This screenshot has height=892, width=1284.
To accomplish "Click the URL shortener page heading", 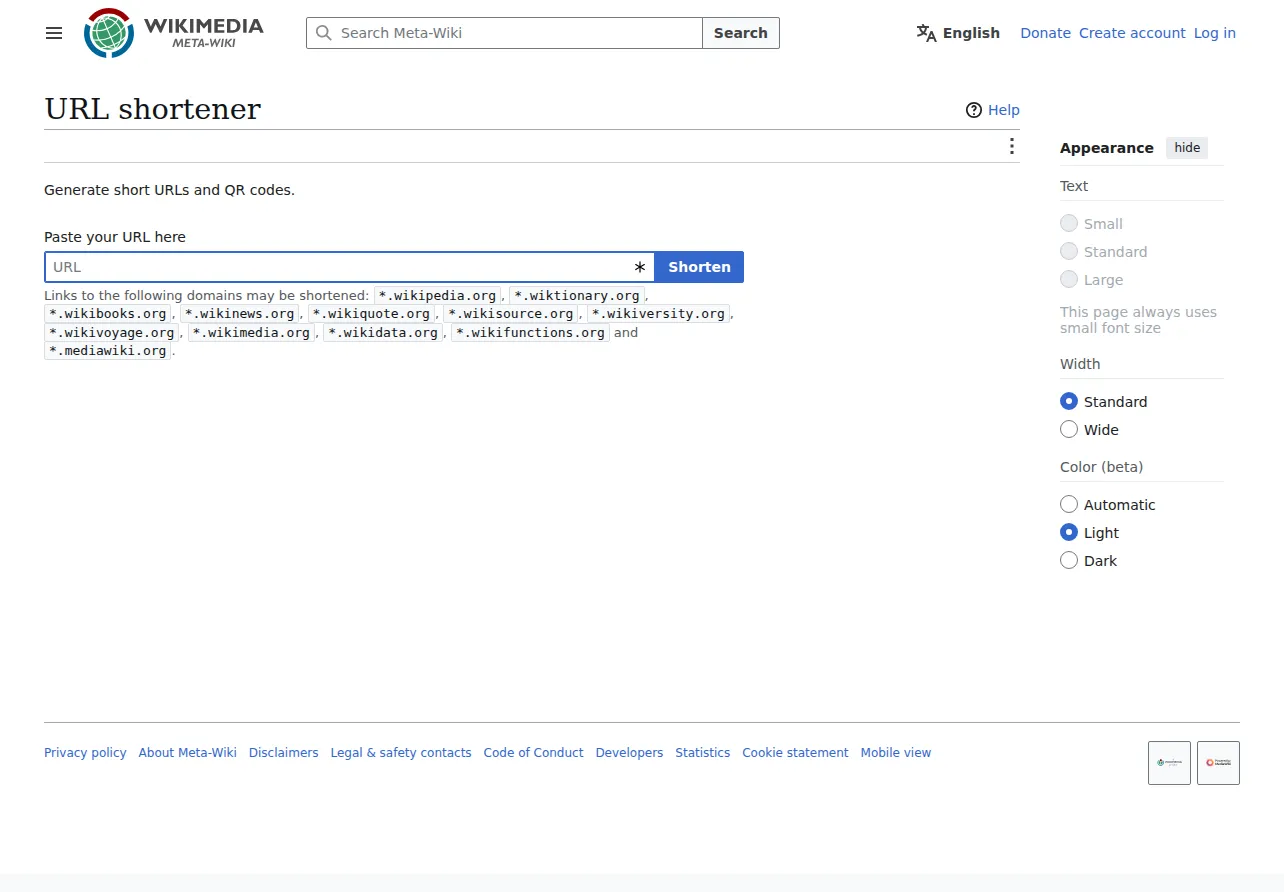I will click(153, 109).
